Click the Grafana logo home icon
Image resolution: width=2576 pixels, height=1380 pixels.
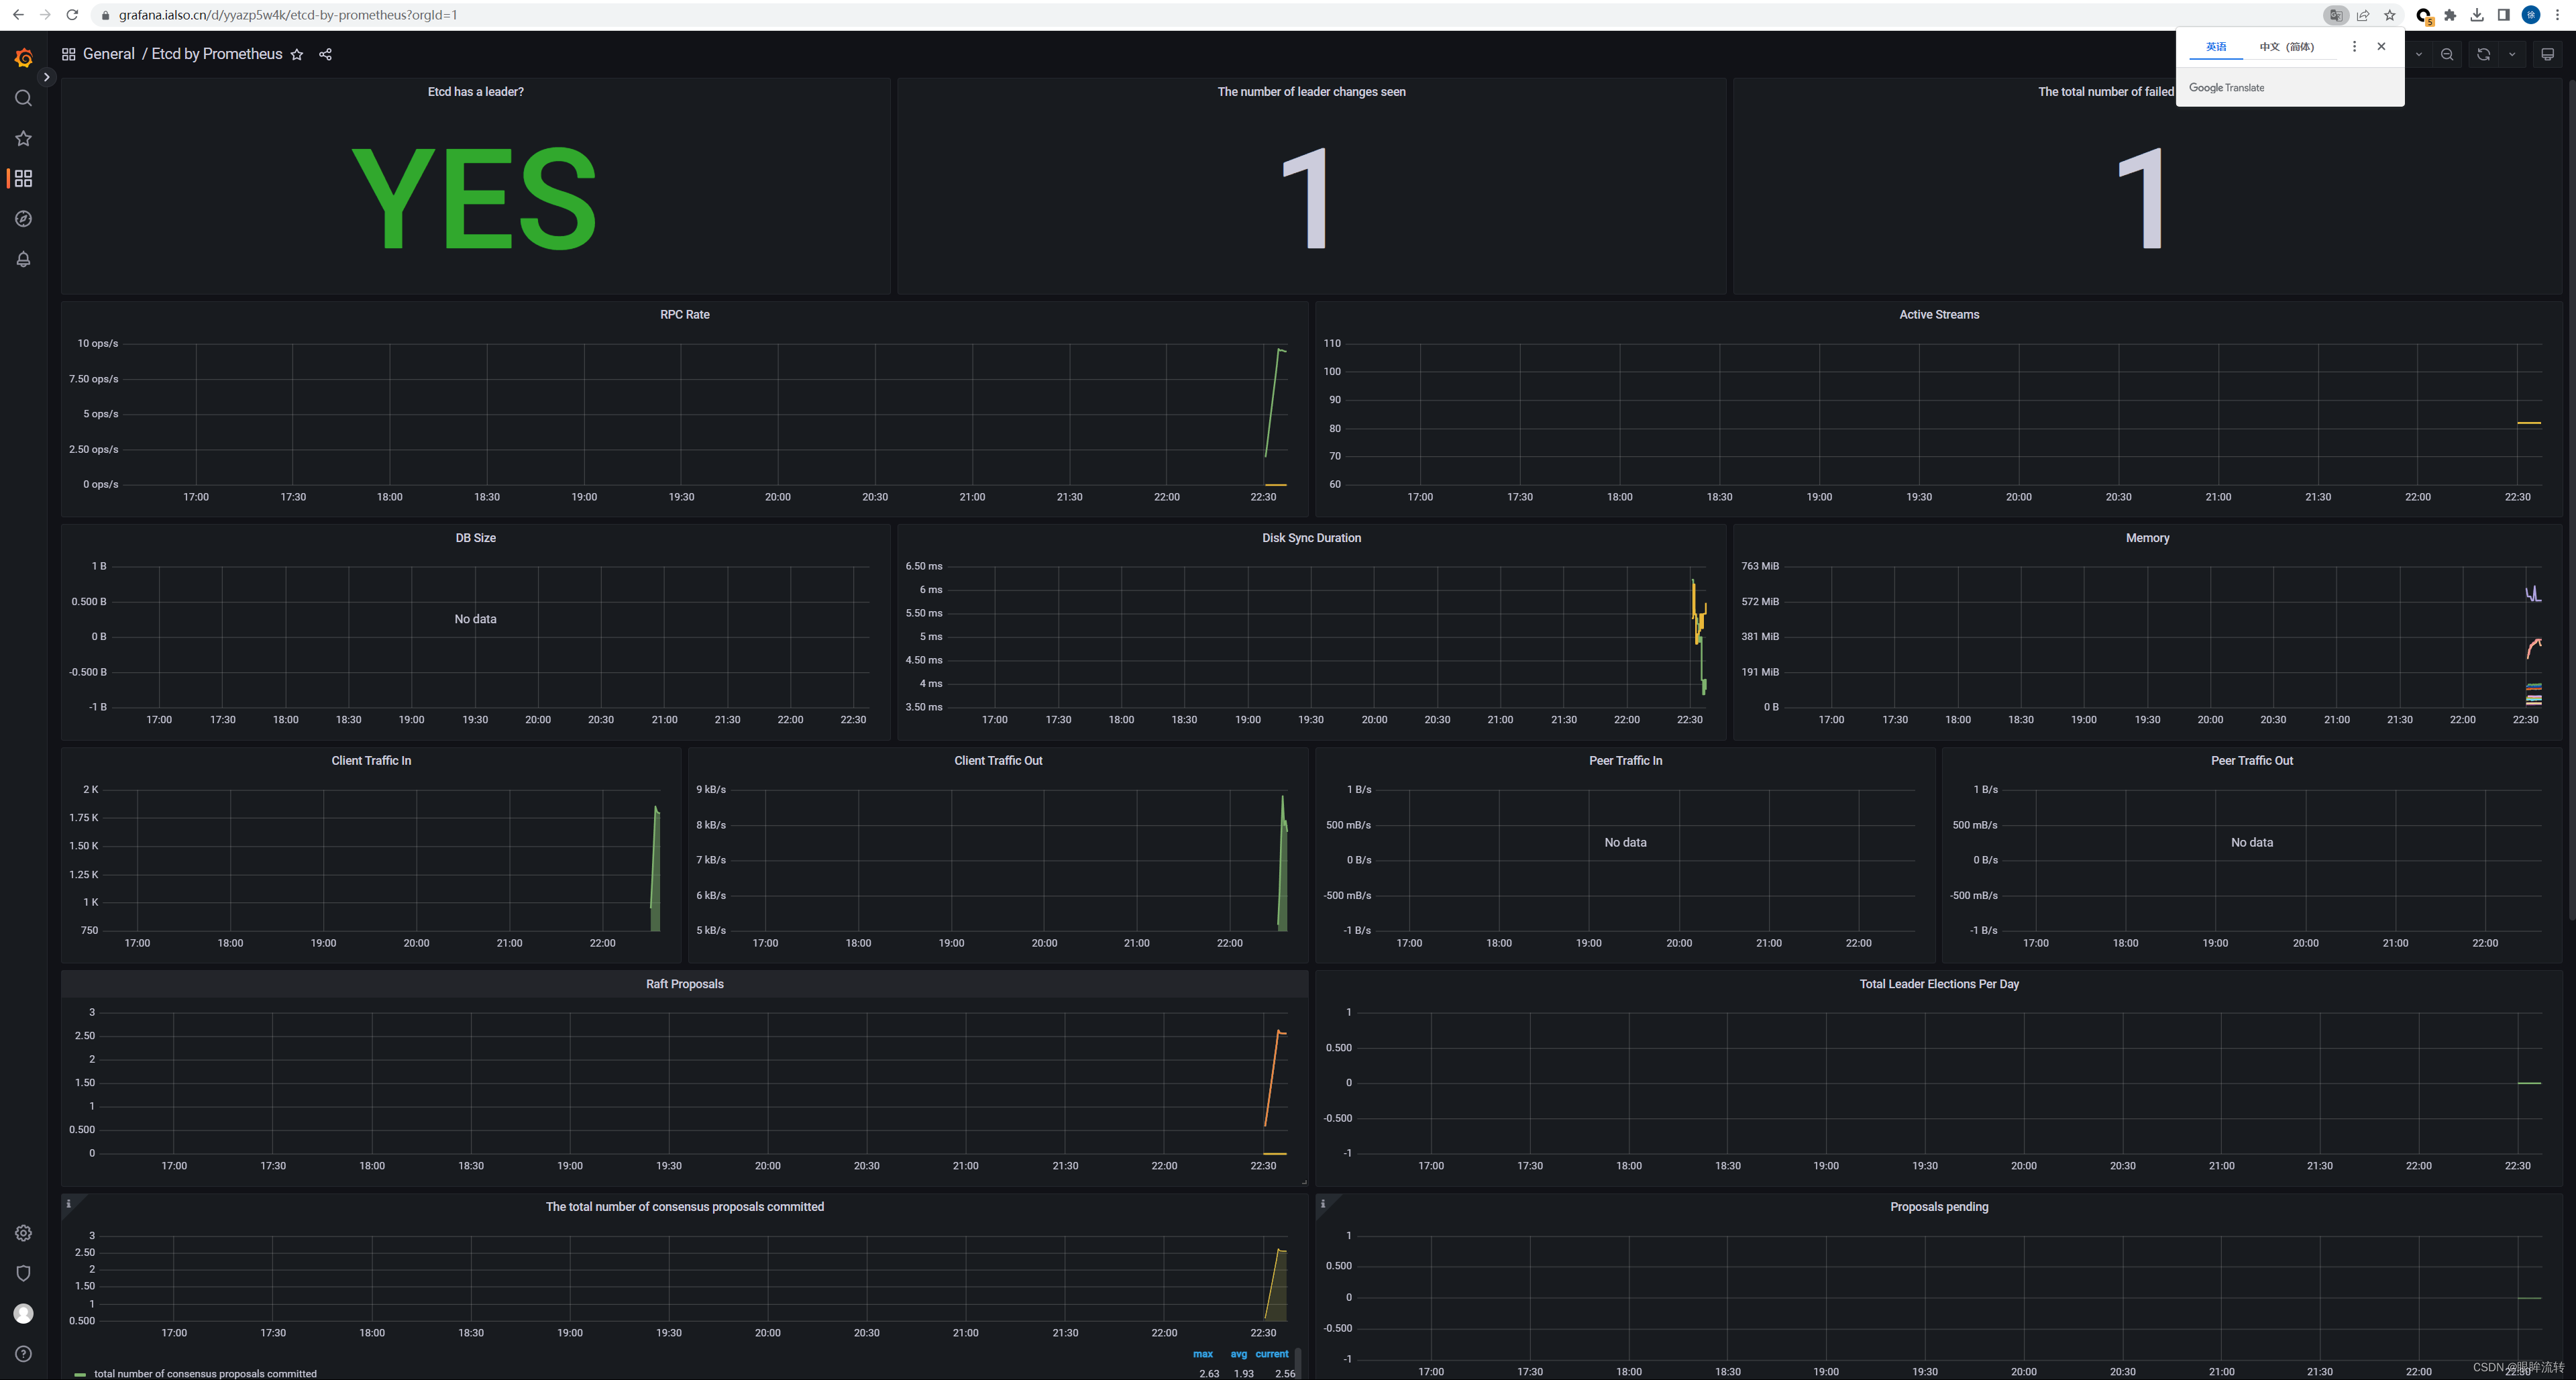click(x=24, y=59)
